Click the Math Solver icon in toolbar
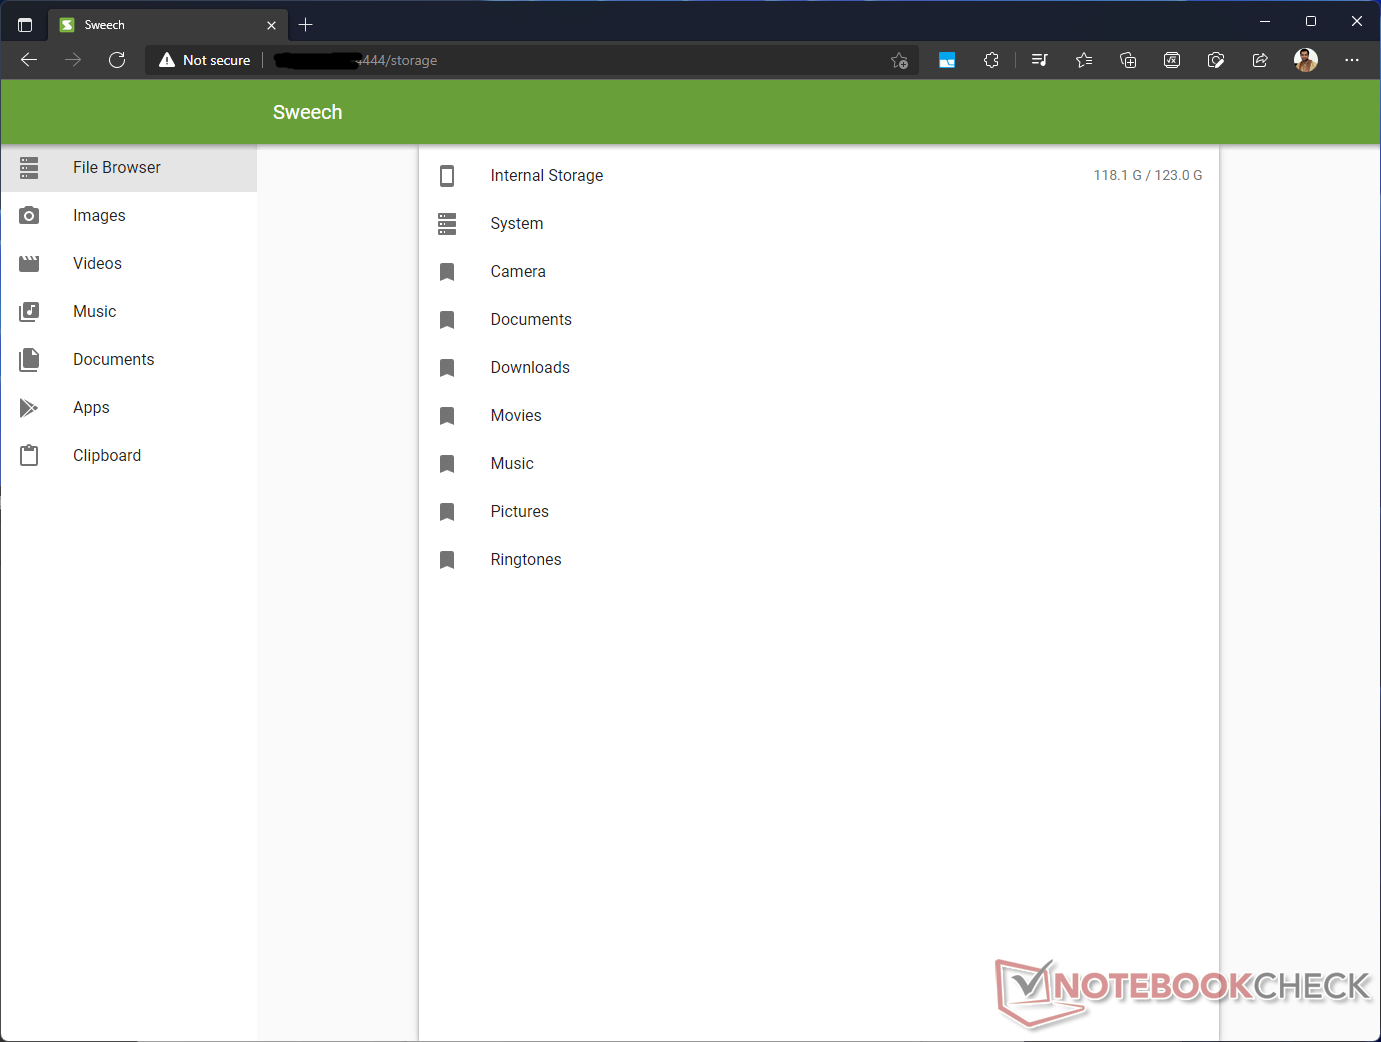This screenshot has height=1042, width=1381. tap(1172, 60)
